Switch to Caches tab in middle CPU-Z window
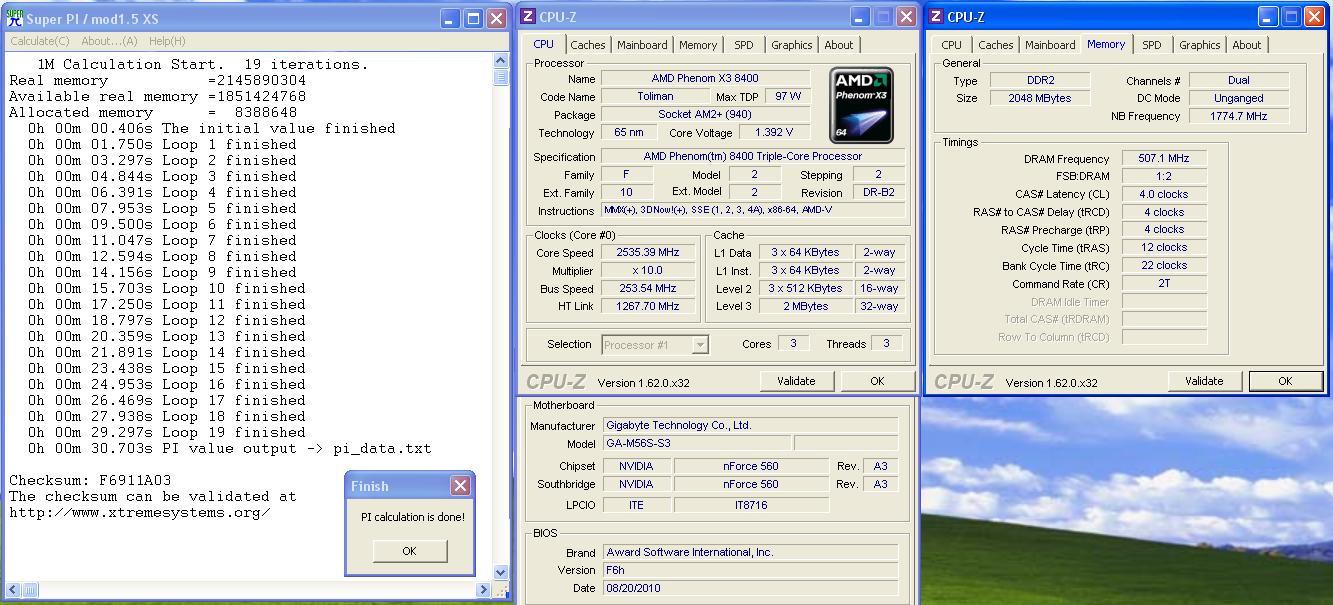 pos(587,45)
